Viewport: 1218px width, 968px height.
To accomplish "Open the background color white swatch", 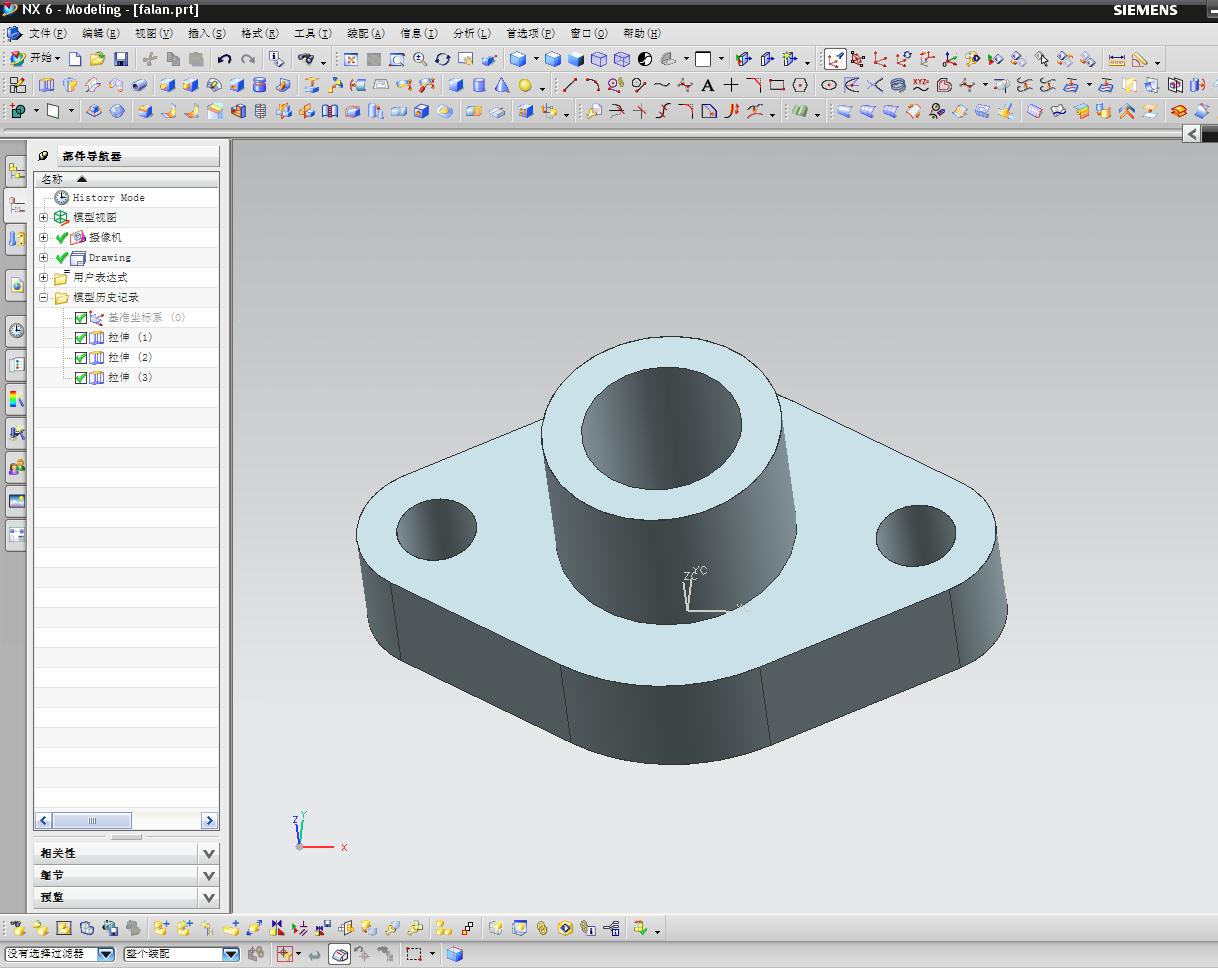I will point(703,59).
